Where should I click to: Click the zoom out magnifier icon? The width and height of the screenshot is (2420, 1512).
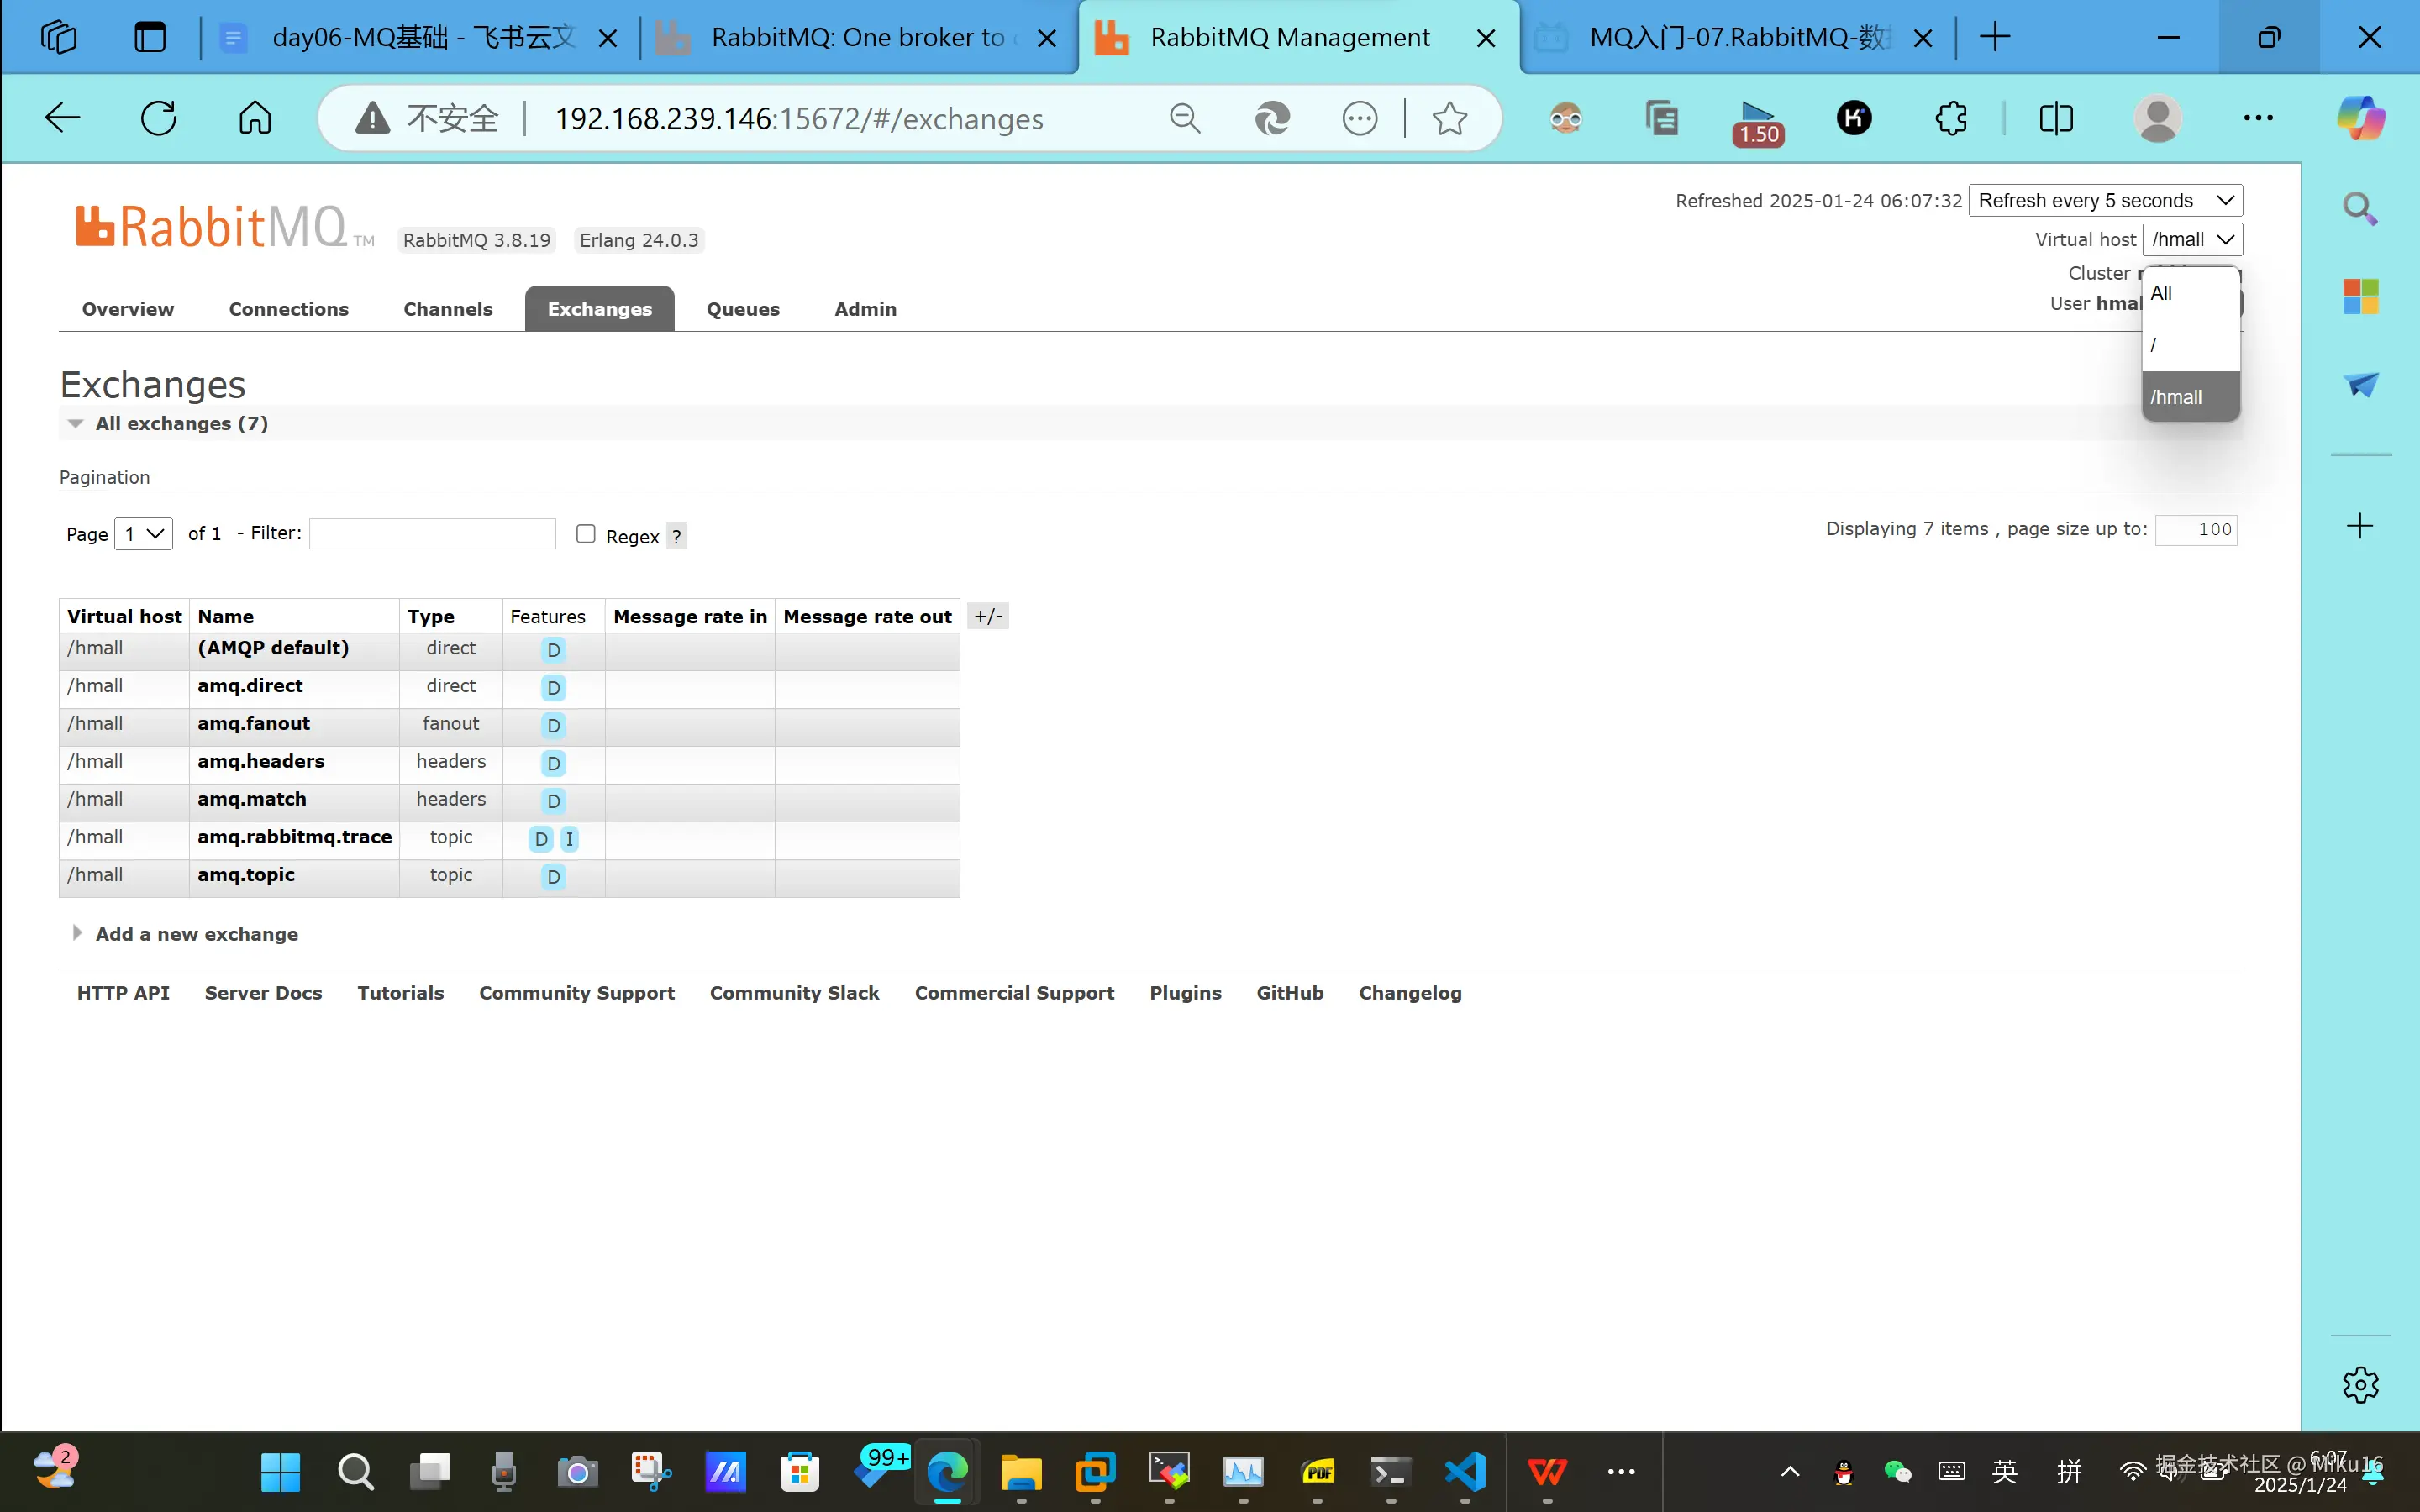(x=1185, y=119)
